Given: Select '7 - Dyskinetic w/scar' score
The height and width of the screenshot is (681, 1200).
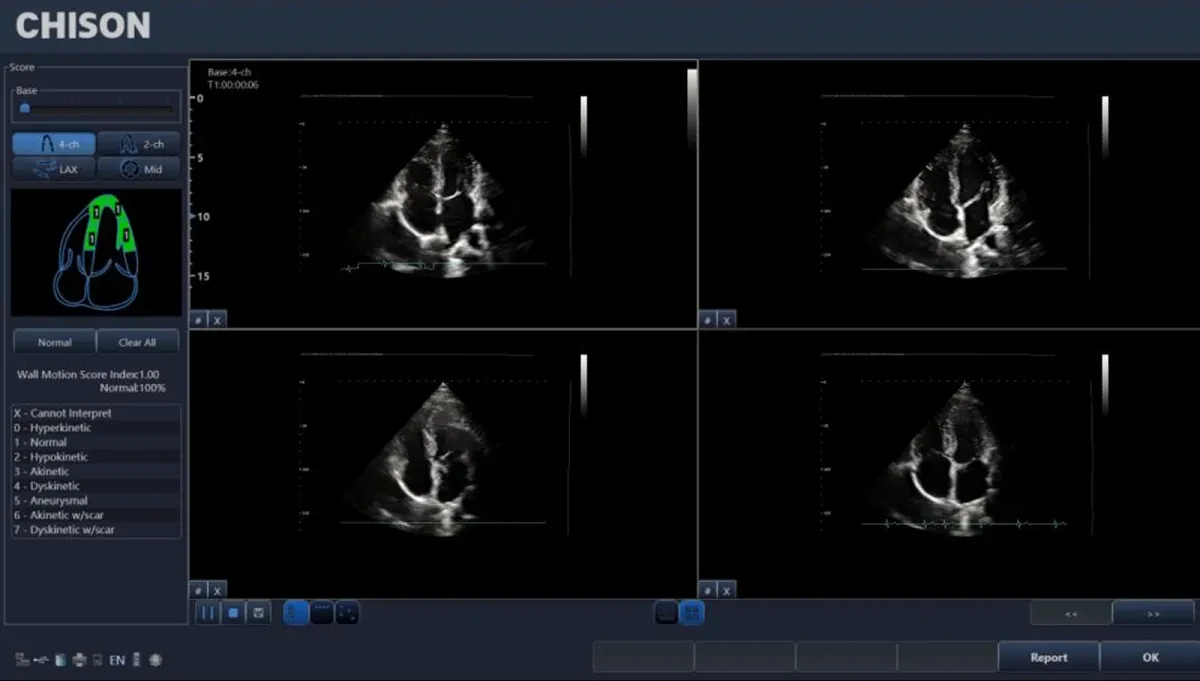Looking at the screenshot, I should pyautogui.click(x=96, y=530).
